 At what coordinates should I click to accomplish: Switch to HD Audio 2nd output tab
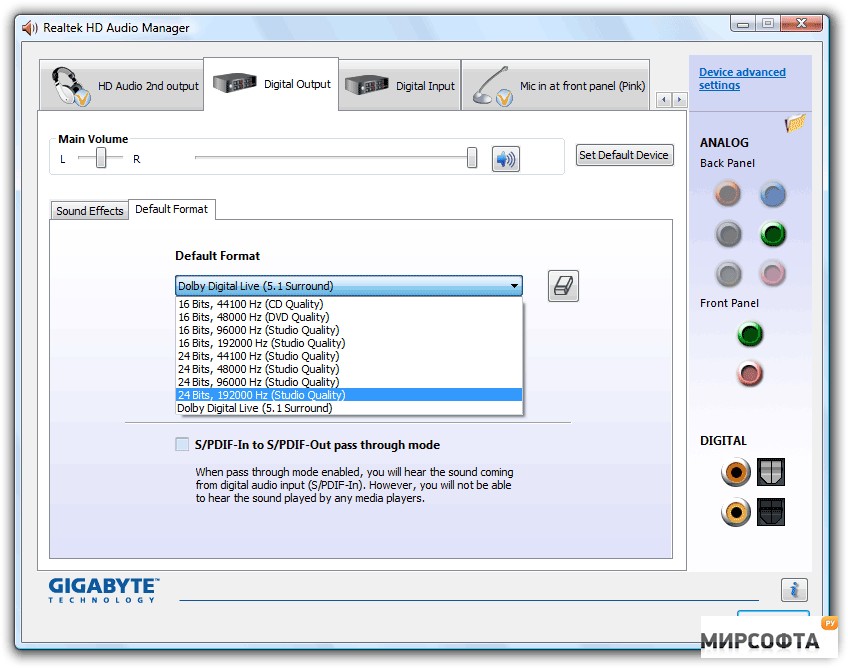pos(122,85)
